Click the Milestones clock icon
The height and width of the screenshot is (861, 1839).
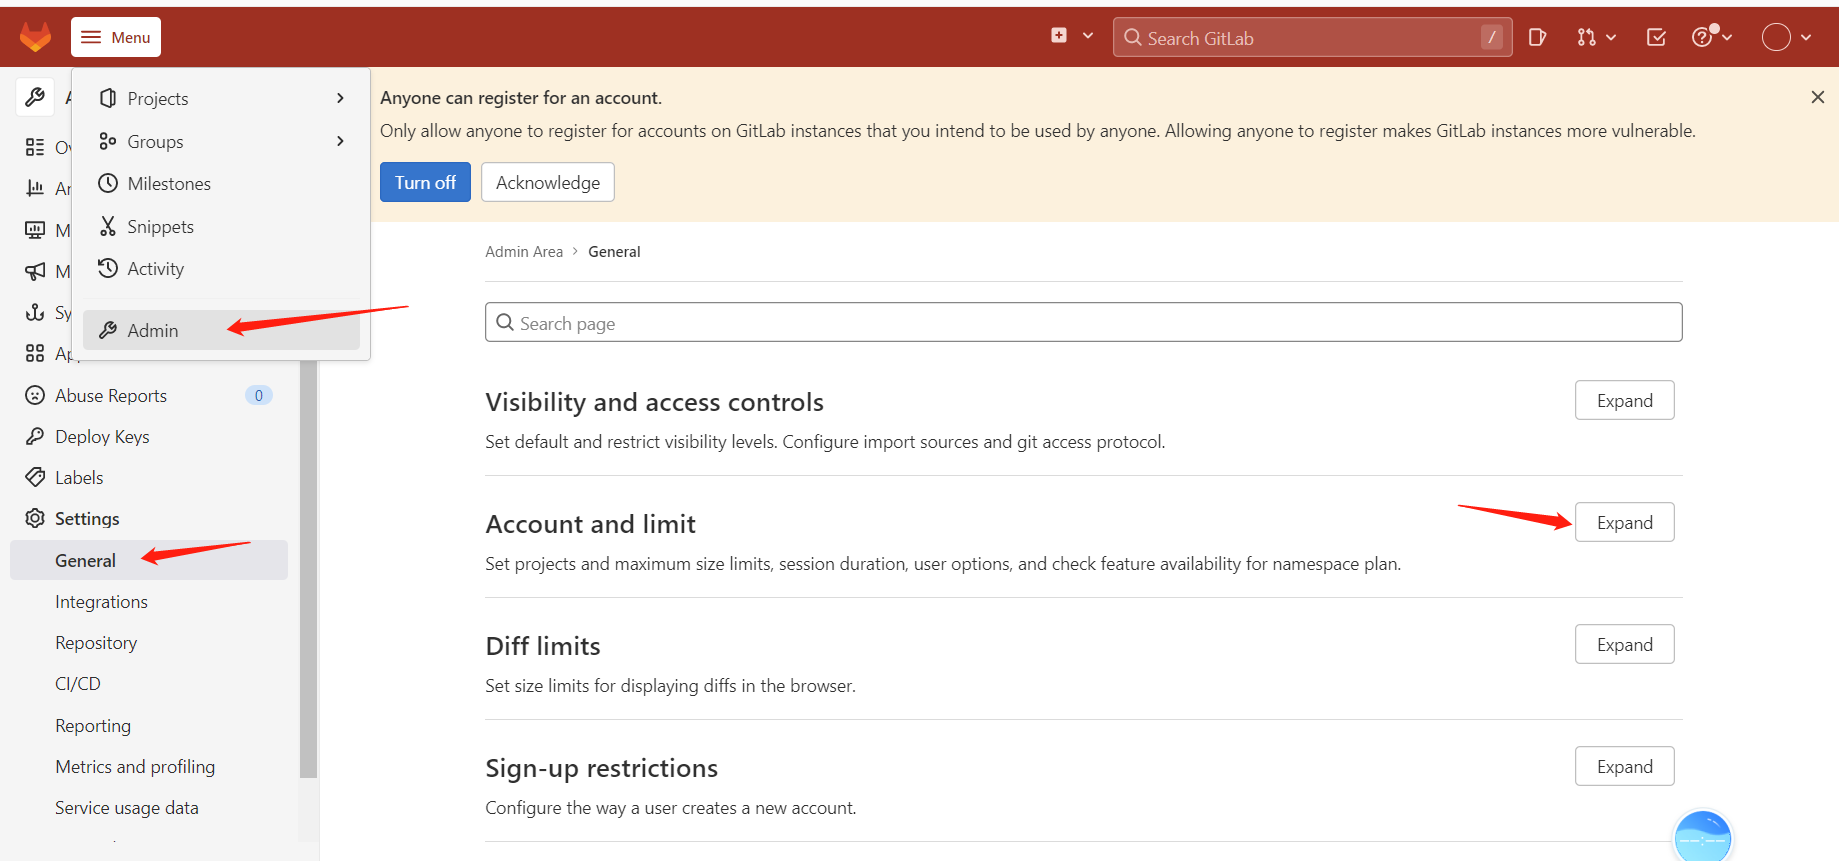pos(108,183)
